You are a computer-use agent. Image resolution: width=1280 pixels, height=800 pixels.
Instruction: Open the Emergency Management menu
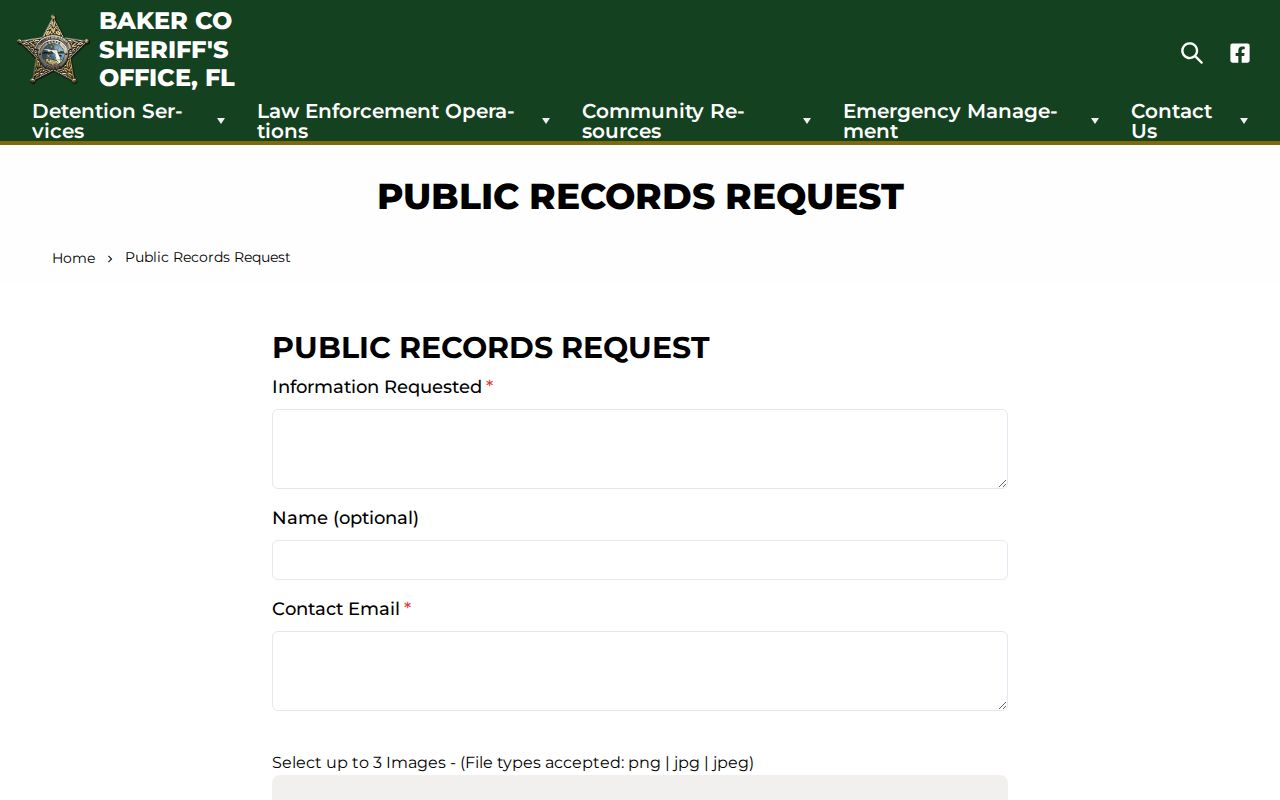[x=950, y=121]
